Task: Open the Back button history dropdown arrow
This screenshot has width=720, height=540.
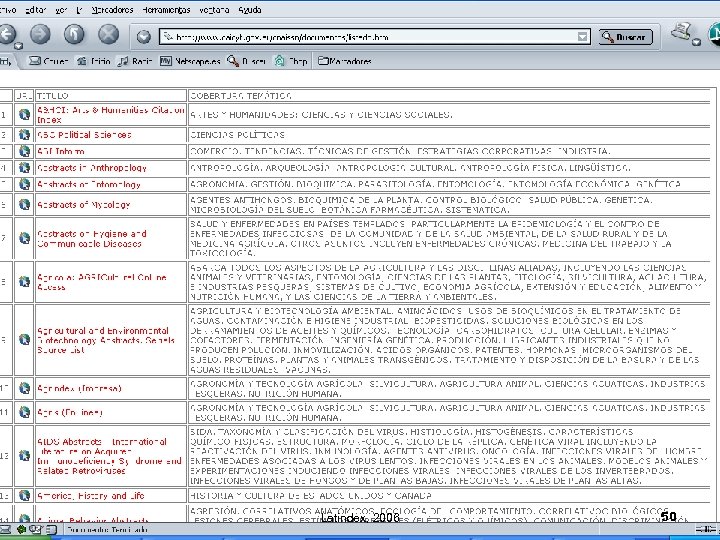Action: point(18,45)
